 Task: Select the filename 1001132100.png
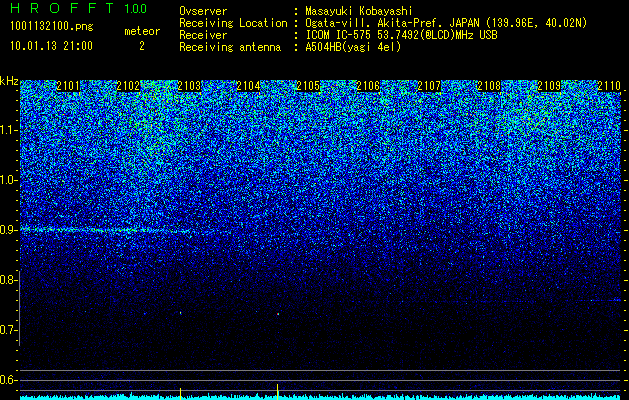(x=52, y=27)
